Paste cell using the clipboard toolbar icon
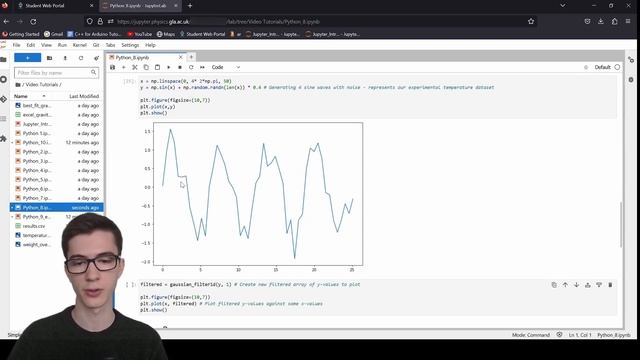640x360 pixels. (x=157, y=67)
